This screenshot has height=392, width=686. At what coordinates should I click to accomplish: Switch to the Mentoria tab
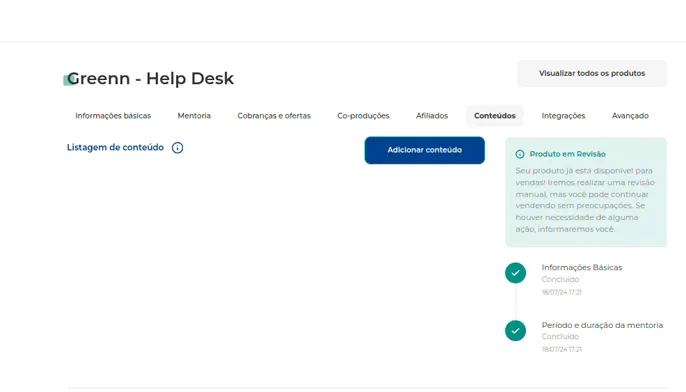click(194, 116)
